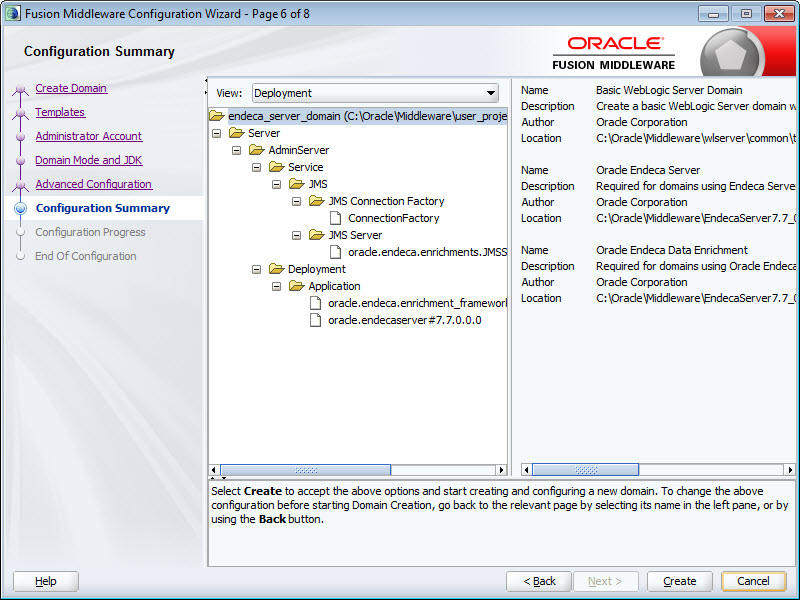Image resolution: width=800 pixels, height=600 pixels.
Task: Click the oracle.endeca.enrichments.JMSS document icon
Action: 335,252
